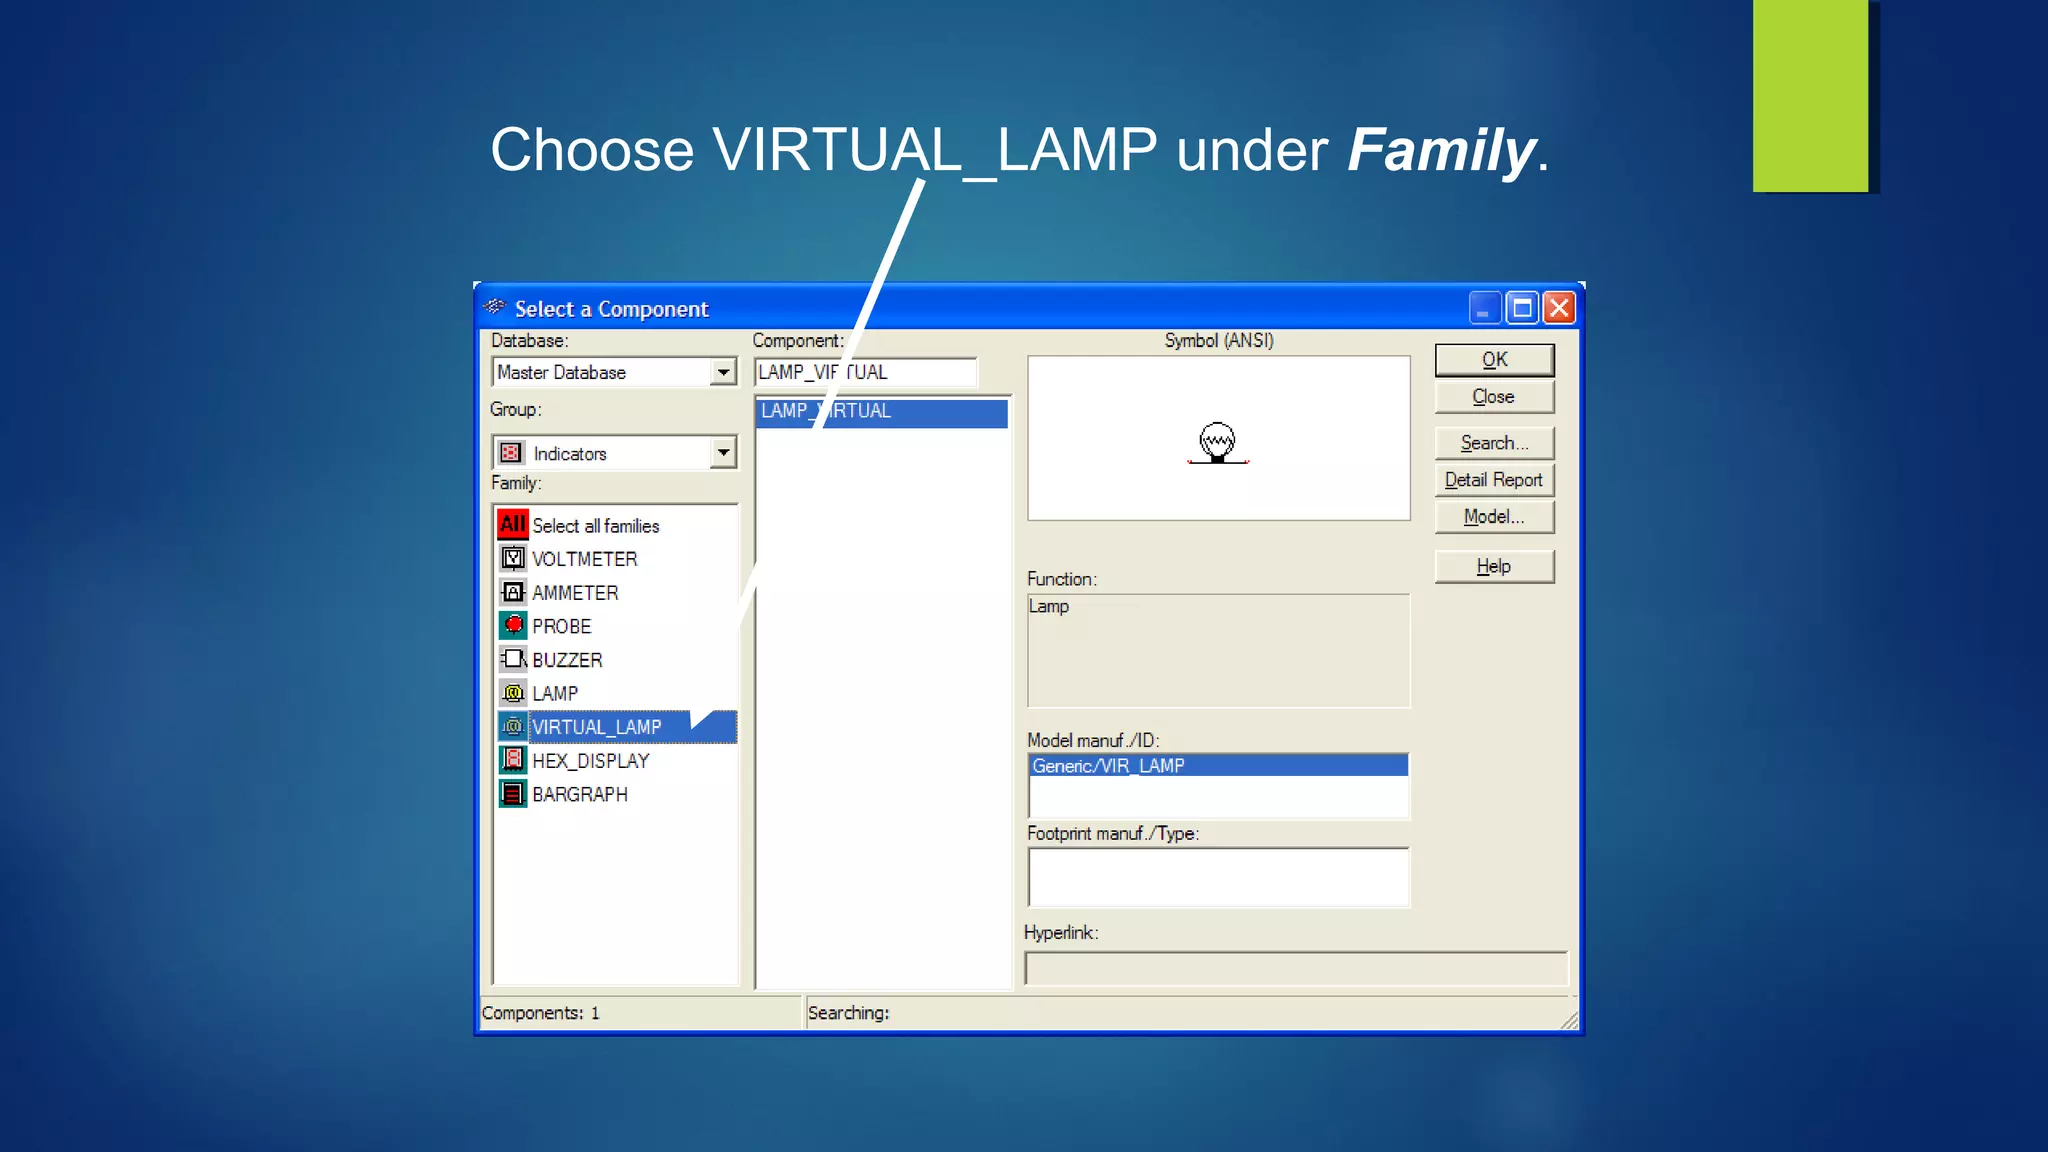Open the Database dropdown arrow
This screenshot has height=1152, width=2048.
click(723, 372)
